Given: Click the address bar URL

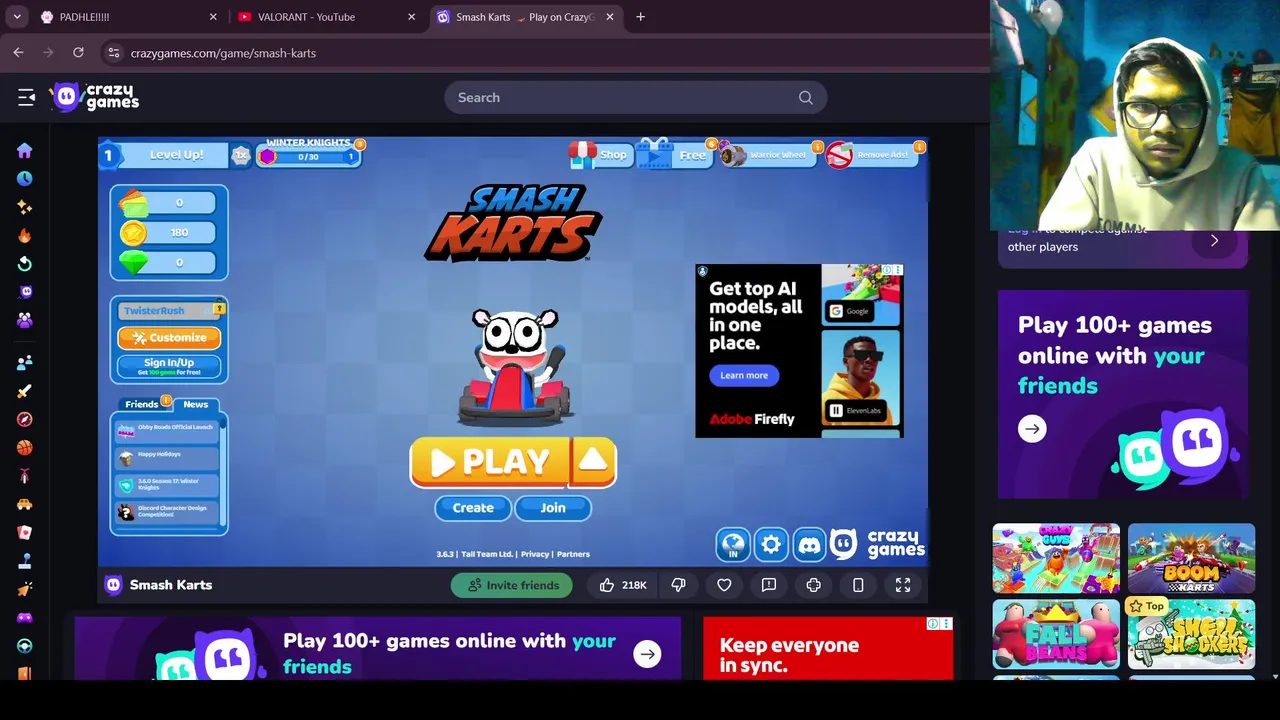Looking at the screenshot, I should tap(223, 53).
